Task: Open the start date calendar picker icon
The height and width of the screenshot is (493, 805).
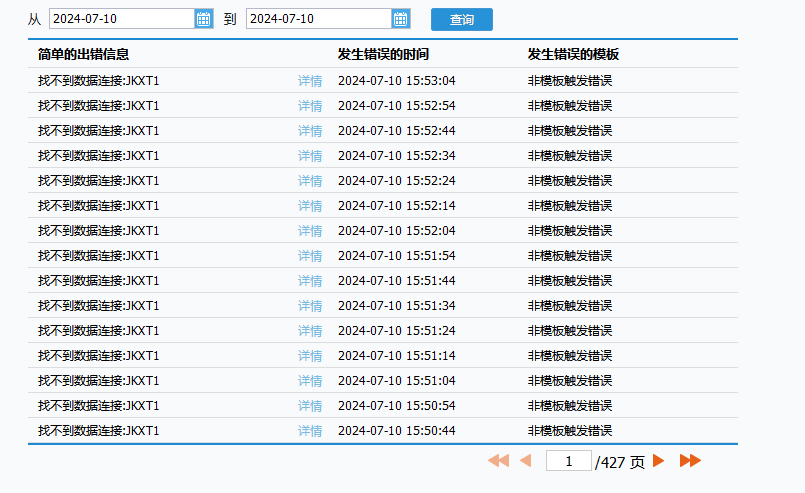Action: point(203,19)
